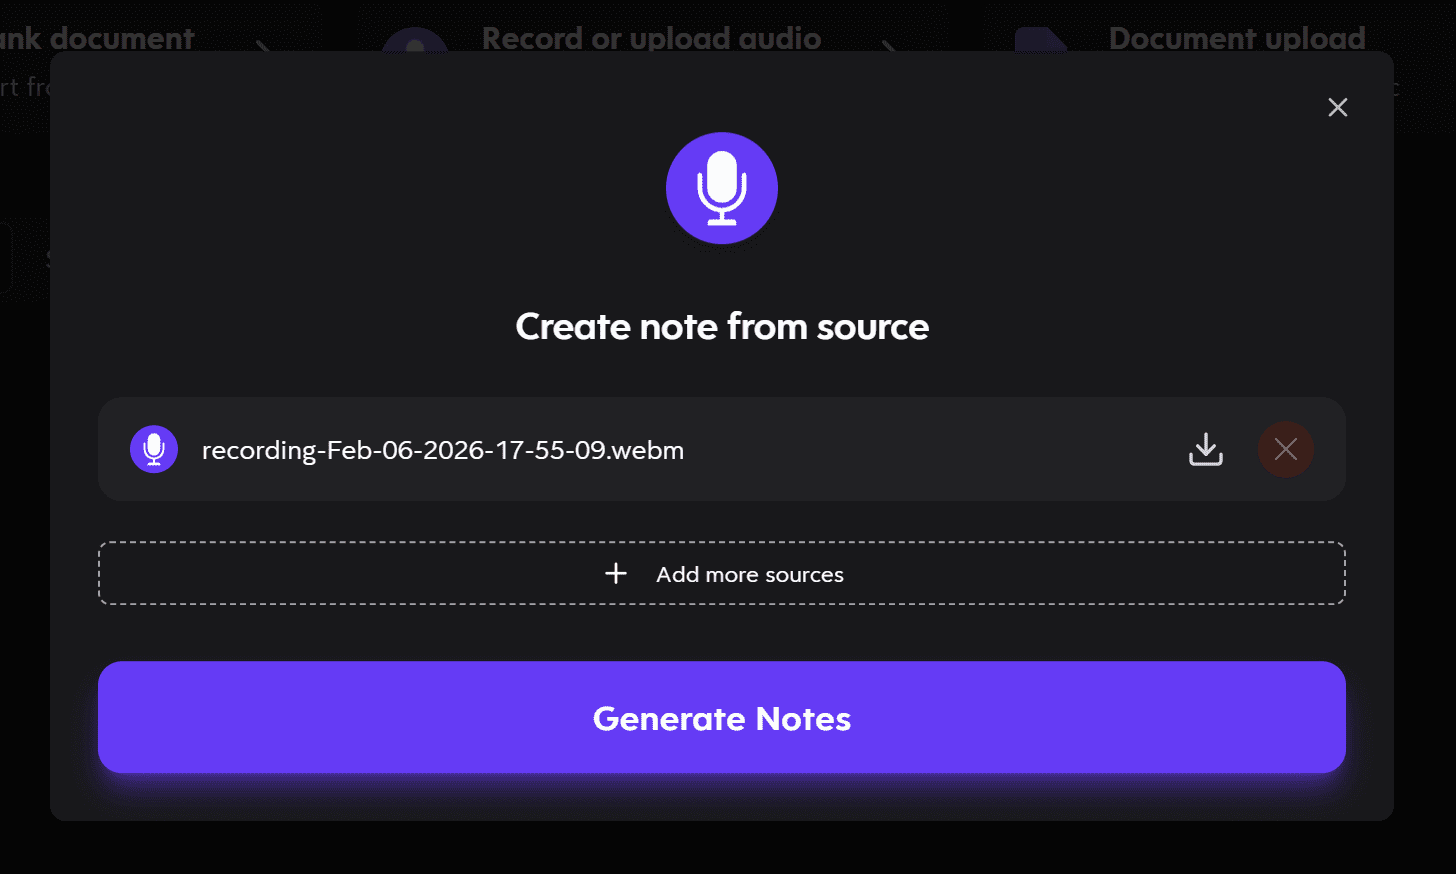
Task: Select the microphone icon beside the webm filename
Action: (x=154, y=449)
